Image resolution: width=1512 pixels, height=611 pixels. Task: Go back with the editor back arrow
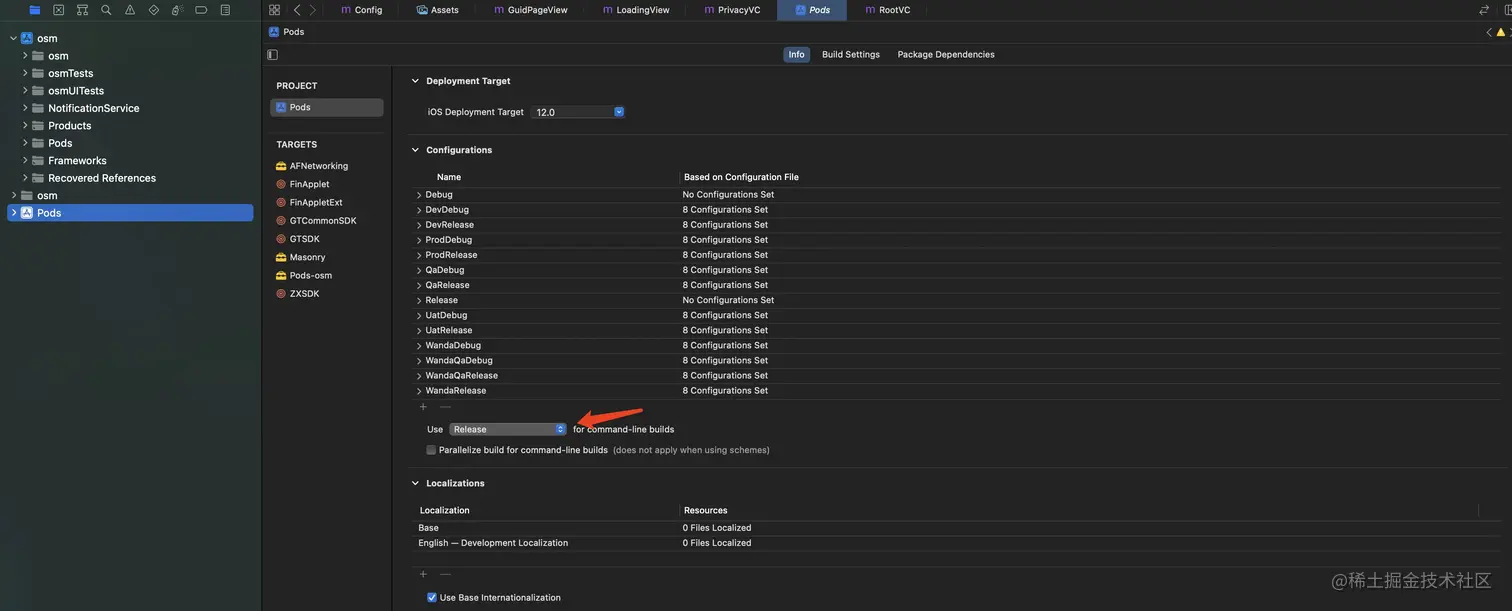pos(297,10)
